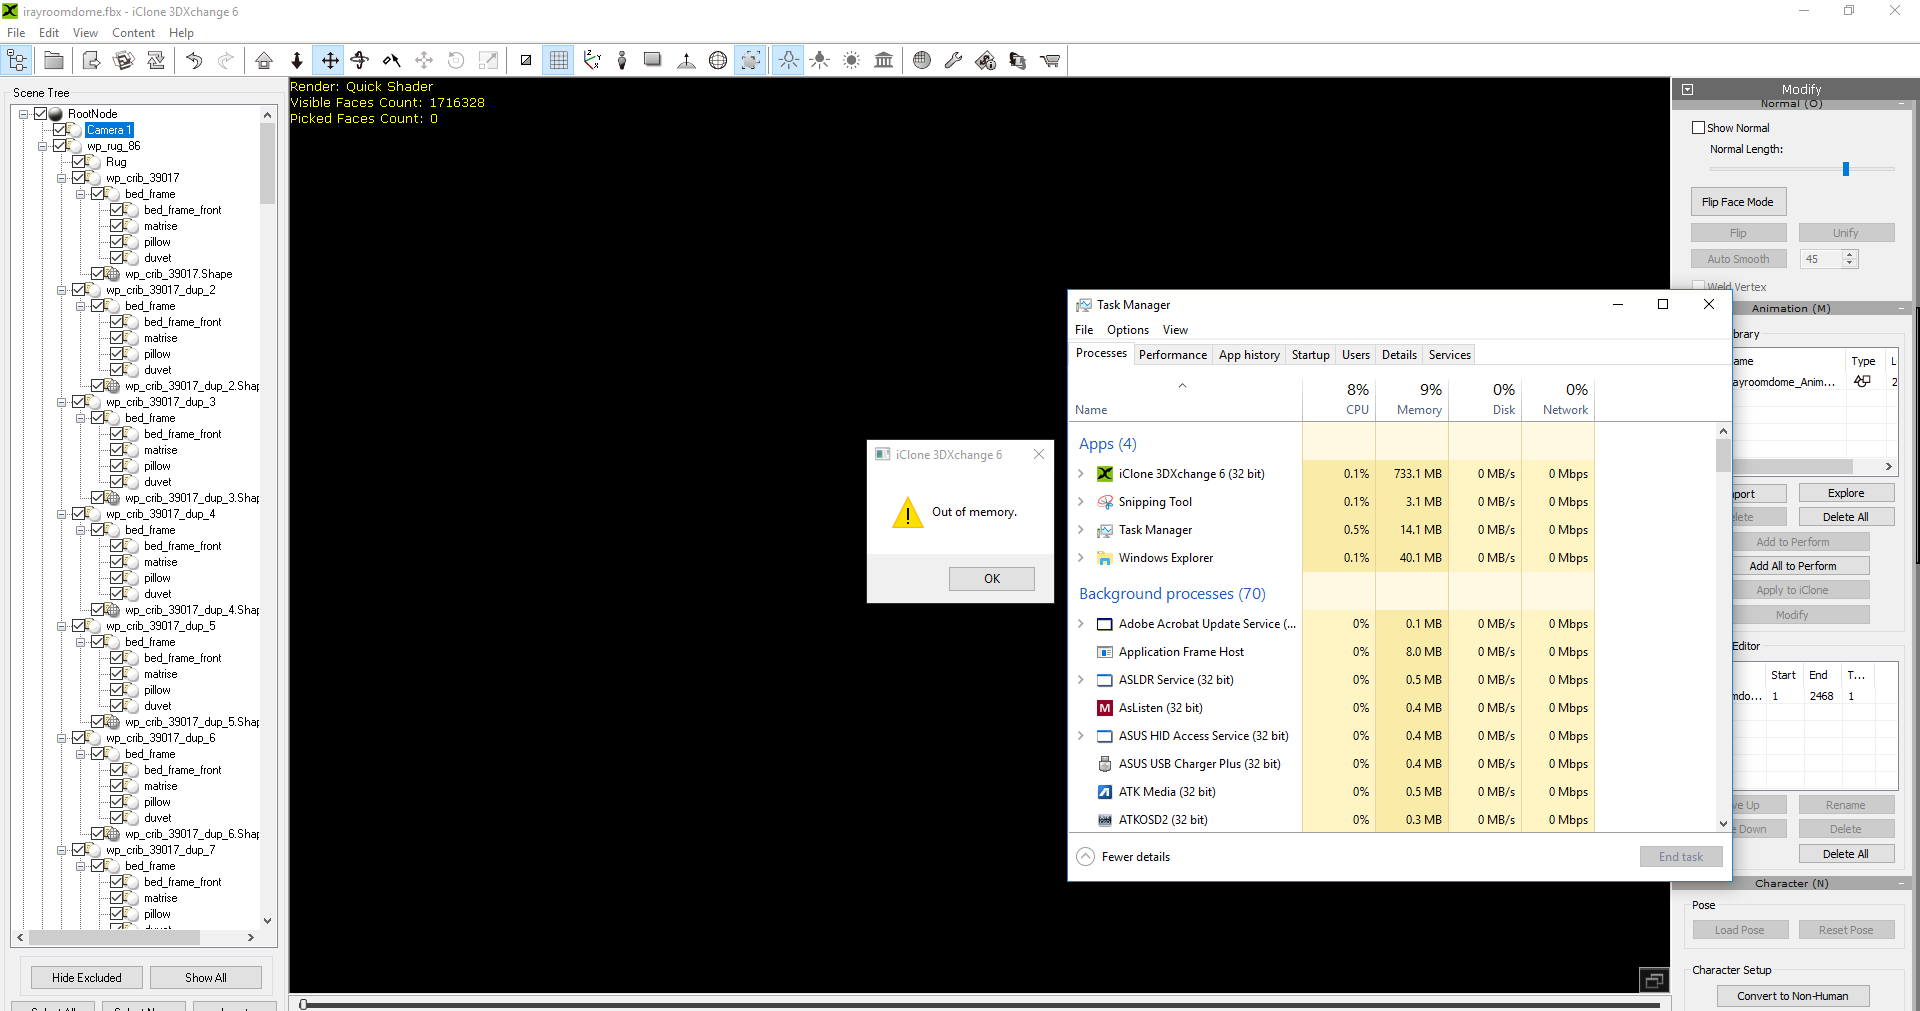
Task: Click the museum building library icon
Action: tap(884, 61)
